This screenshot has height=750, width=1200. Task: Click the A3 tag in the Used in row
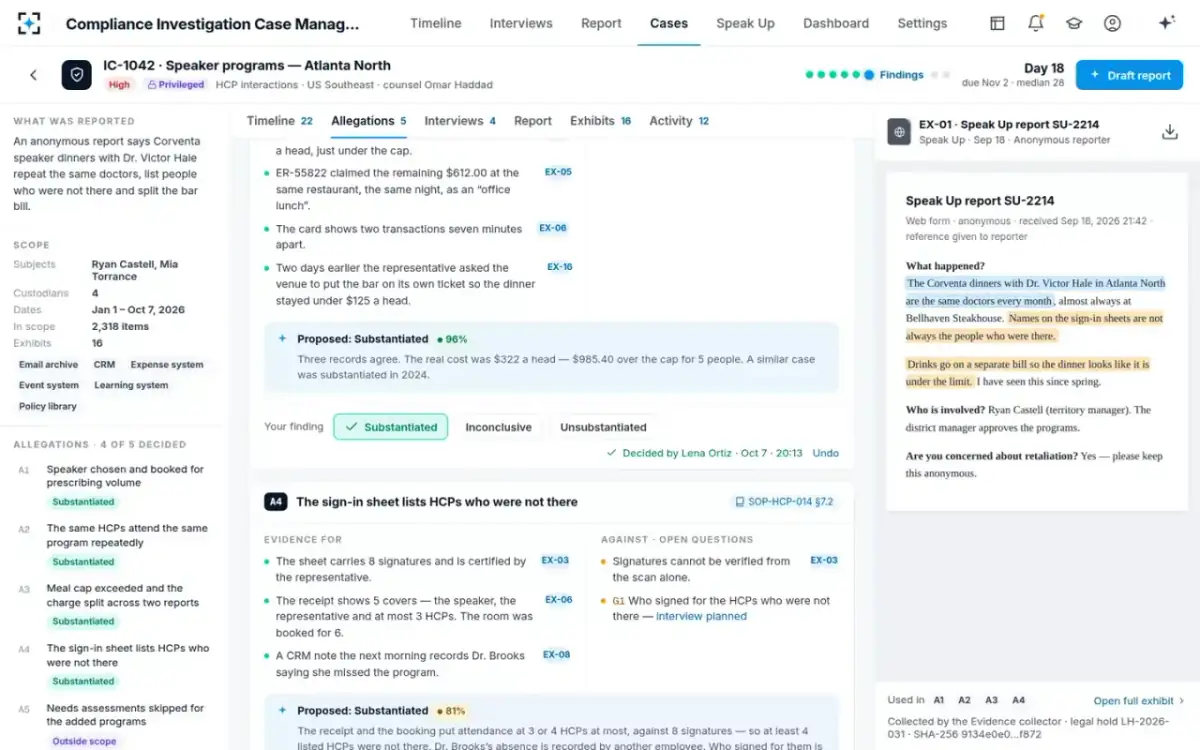991,701
